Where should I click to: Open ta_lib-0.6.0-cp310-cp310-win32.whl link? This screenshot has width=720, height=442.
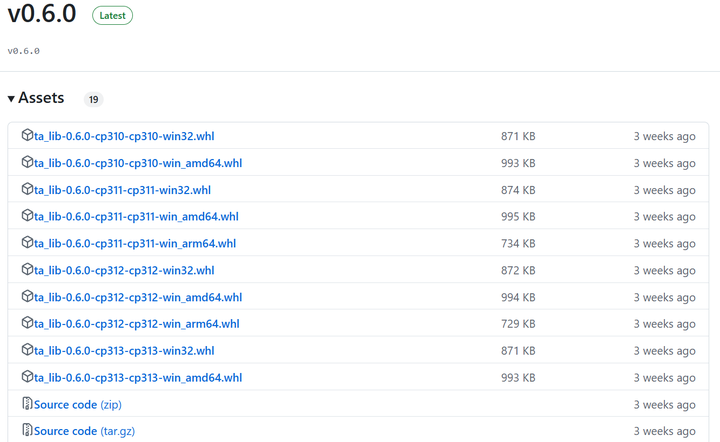[124, 136]
